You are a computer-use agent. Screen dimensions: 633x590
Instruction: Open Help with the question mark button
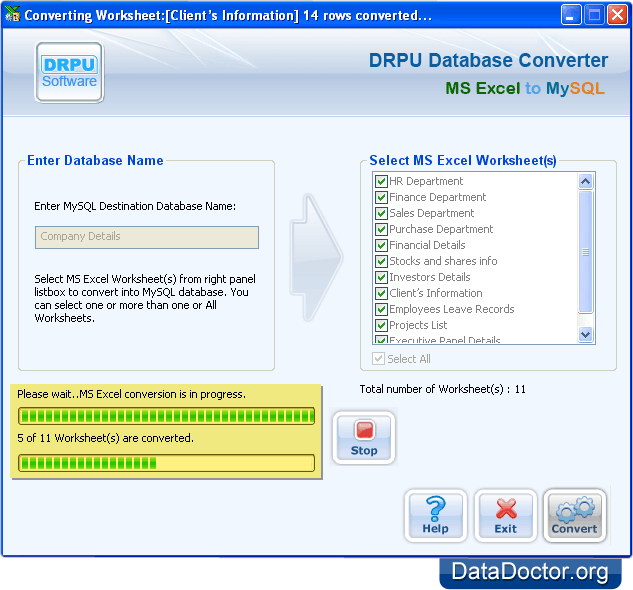coord(436,516)
